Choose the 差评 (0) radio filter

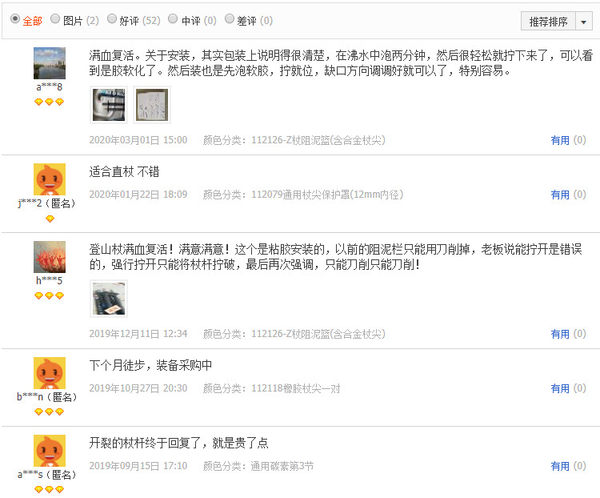click(x=229, y=19)
